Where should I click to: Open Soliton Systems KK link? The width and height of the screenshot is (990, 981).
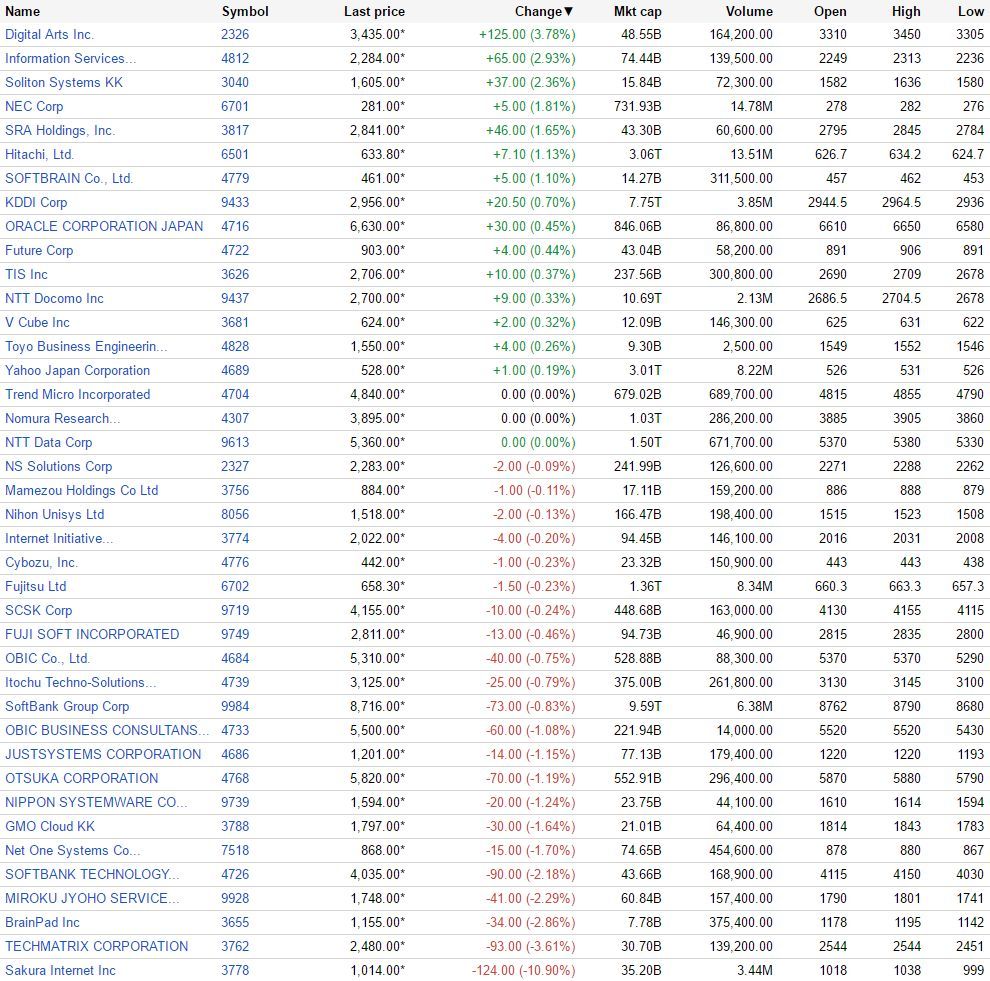point(64,82)
